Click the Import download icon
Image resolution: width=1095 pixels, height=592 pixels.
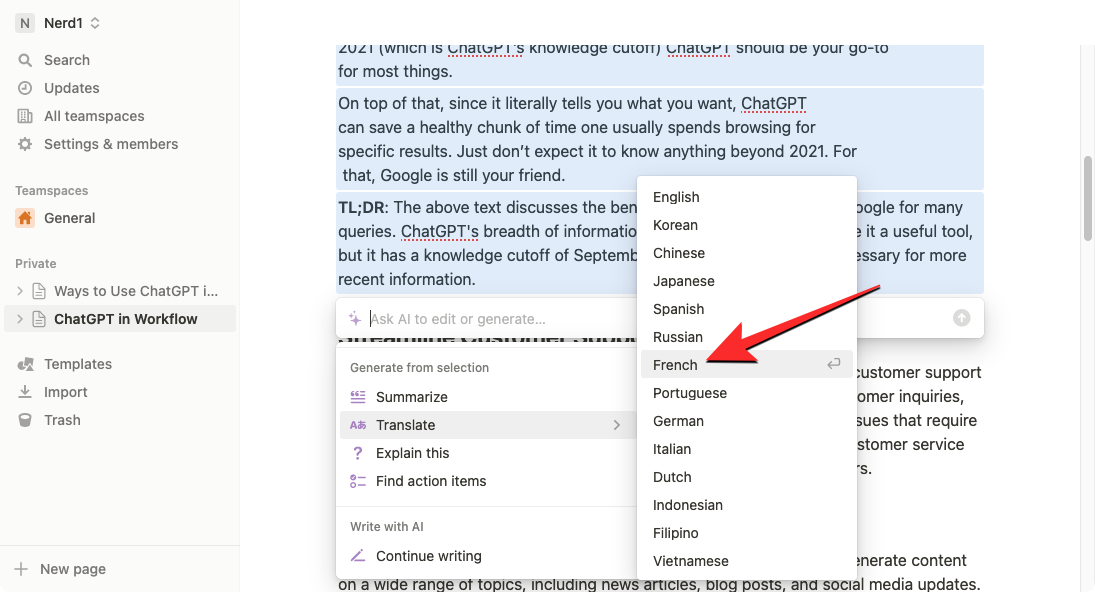tap(25, 392)
